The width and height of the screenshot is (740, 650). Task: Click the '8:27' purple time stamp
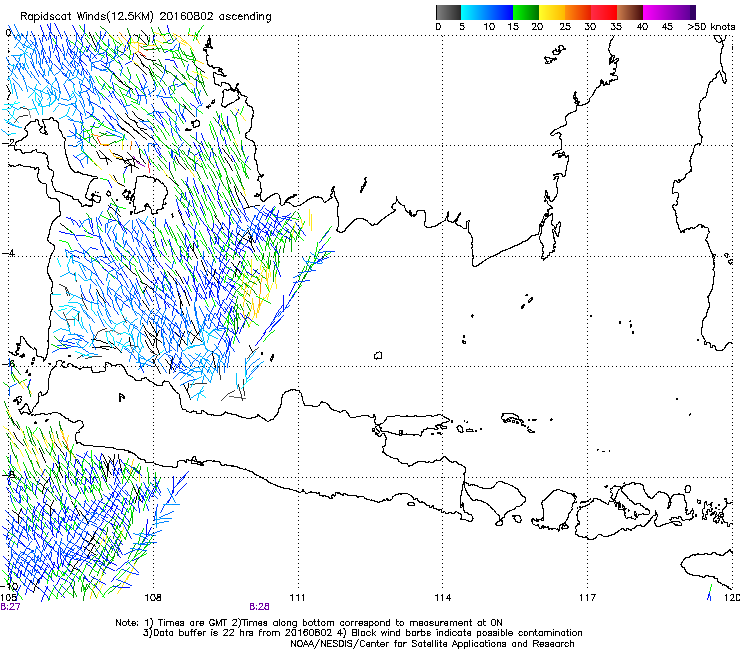point(10,607)
